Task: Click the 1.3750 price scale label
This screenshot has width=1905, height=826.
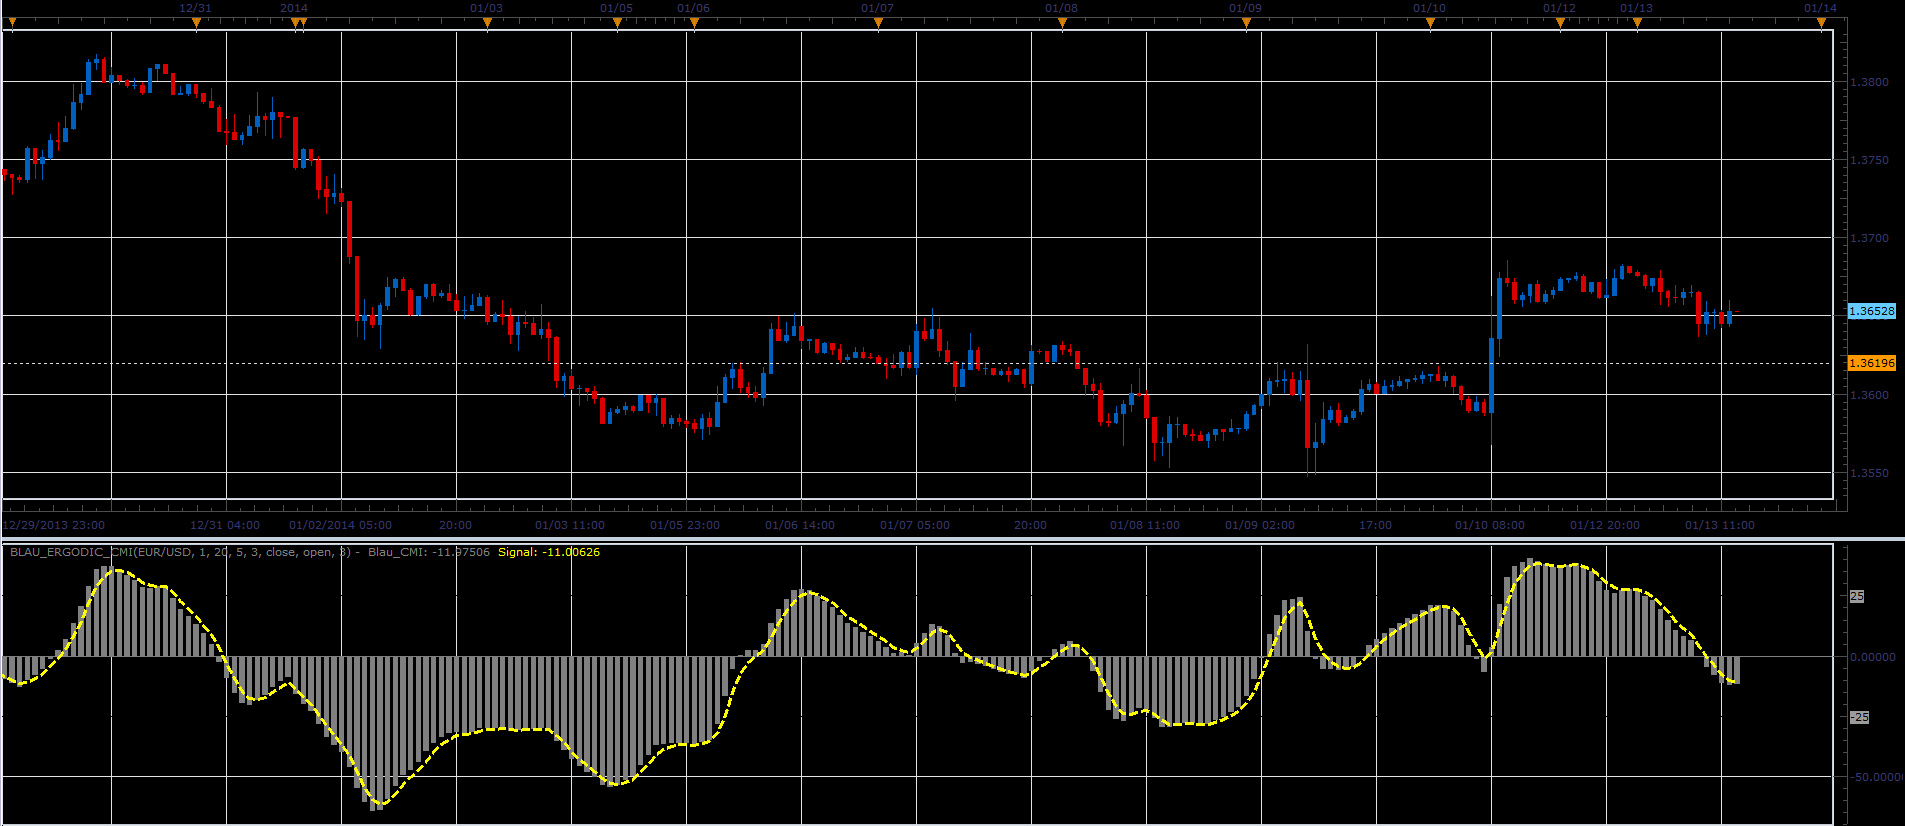Action: [1870, 160]
